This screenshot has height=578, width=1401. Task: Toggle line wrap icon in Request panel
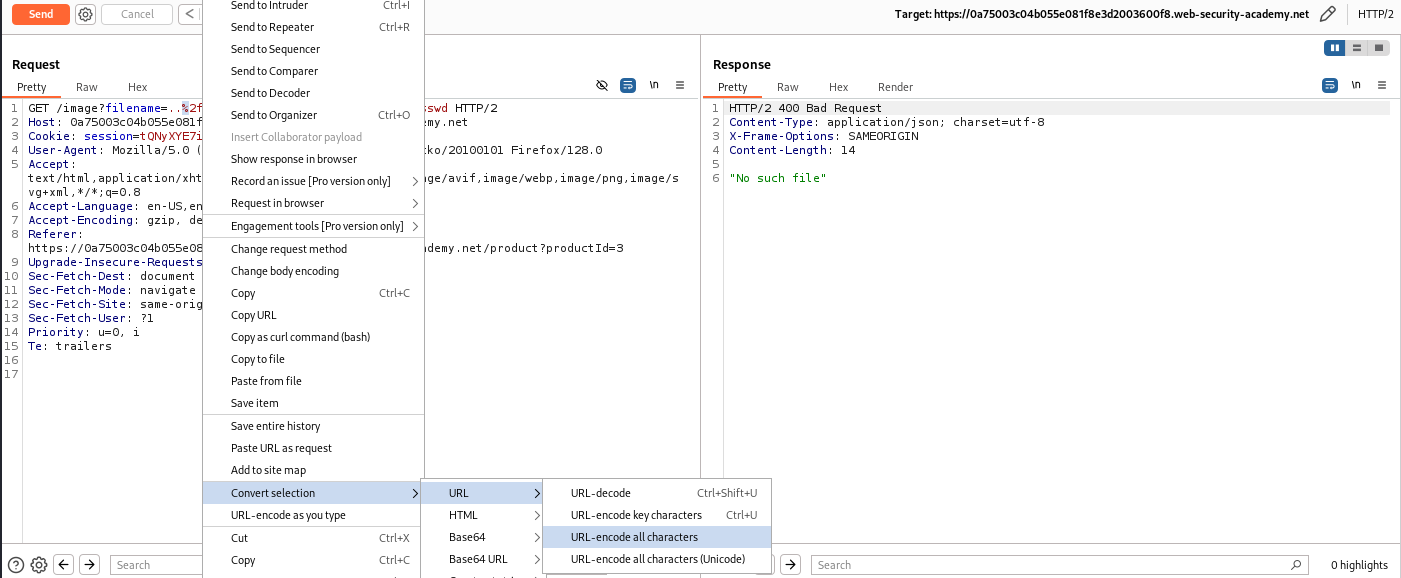(628, 86)
